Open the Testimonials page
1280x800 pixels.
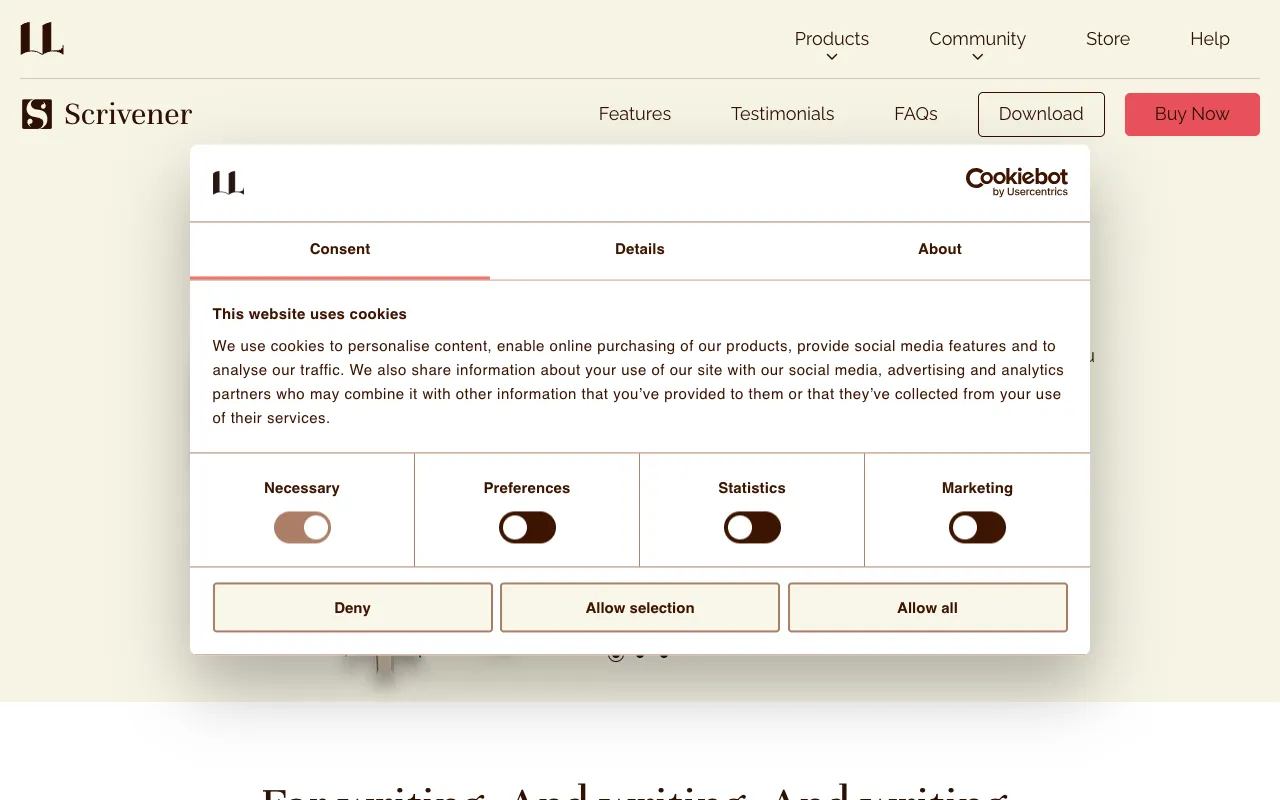tap(782, 113)
